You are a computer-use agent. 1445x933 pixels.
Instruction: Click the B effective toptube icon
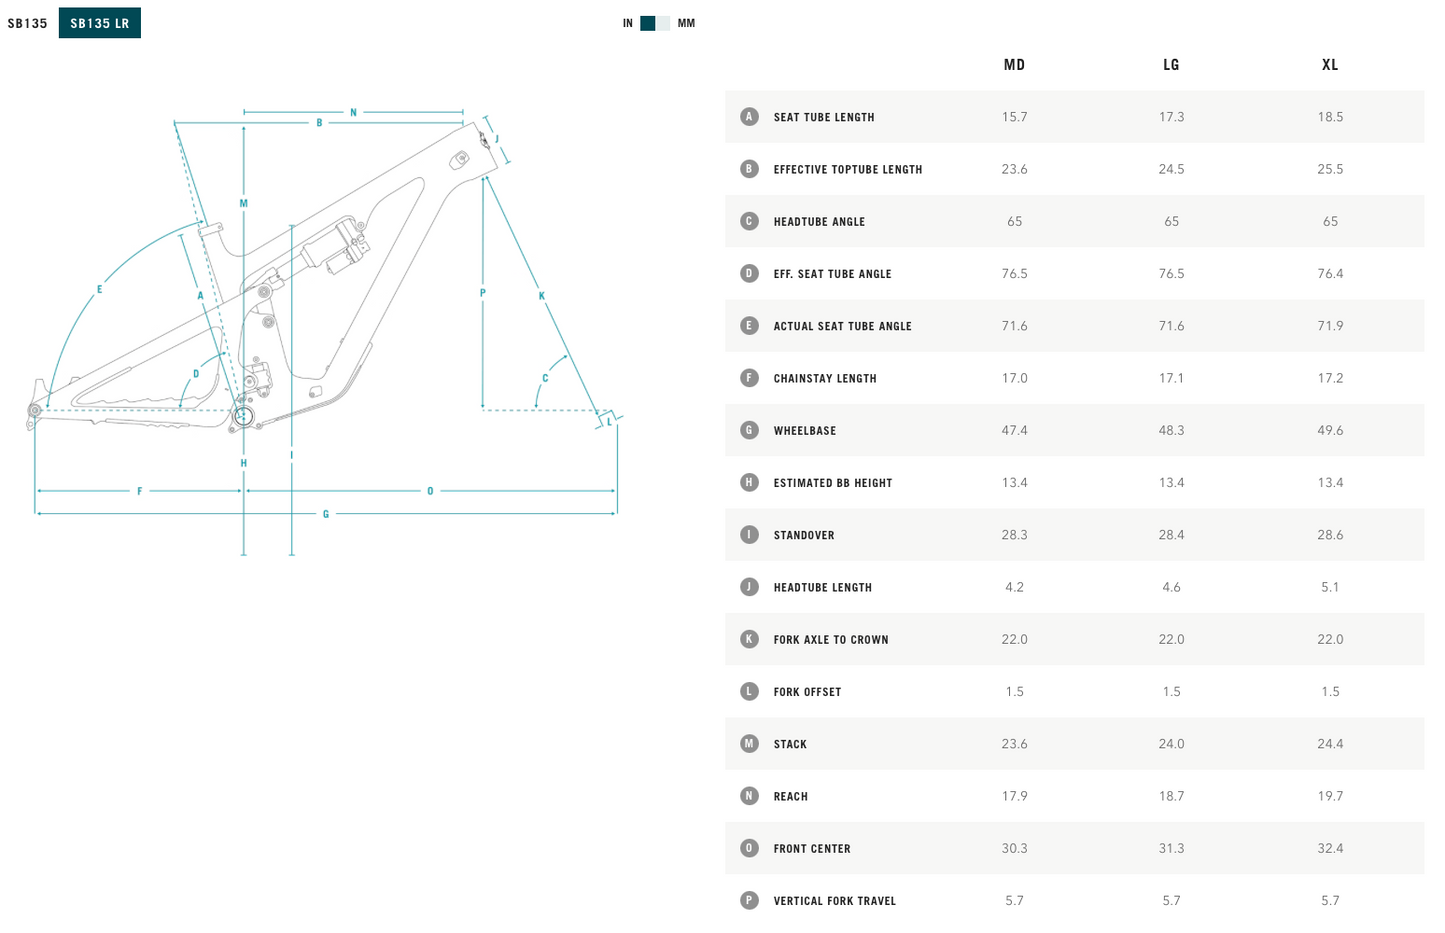[749, 169]
